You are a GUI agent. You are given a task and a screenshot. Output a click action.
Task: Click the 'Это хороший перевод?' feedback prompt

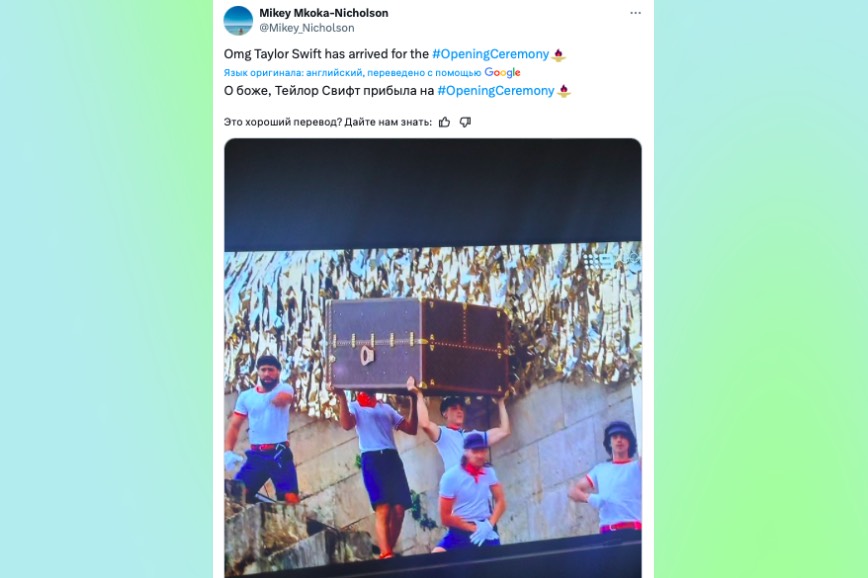283,122
